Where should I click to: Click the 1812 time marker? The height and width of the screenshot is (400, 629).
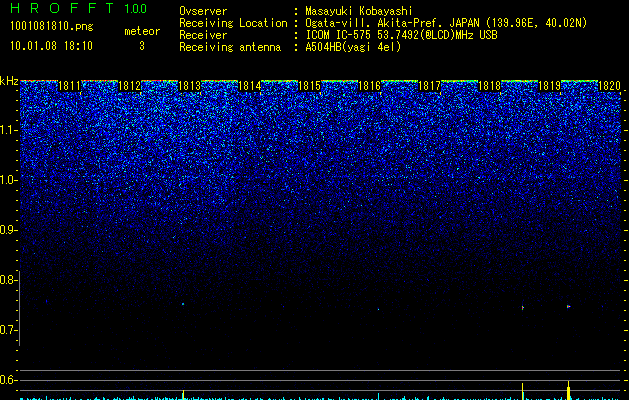click(130, 86)
